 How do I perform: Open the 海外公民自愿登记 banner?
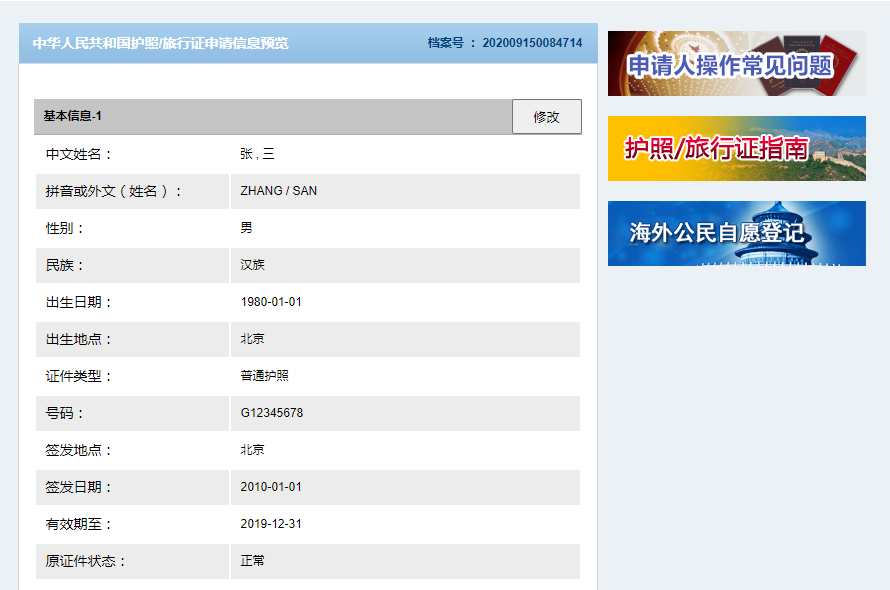point(737,233)
